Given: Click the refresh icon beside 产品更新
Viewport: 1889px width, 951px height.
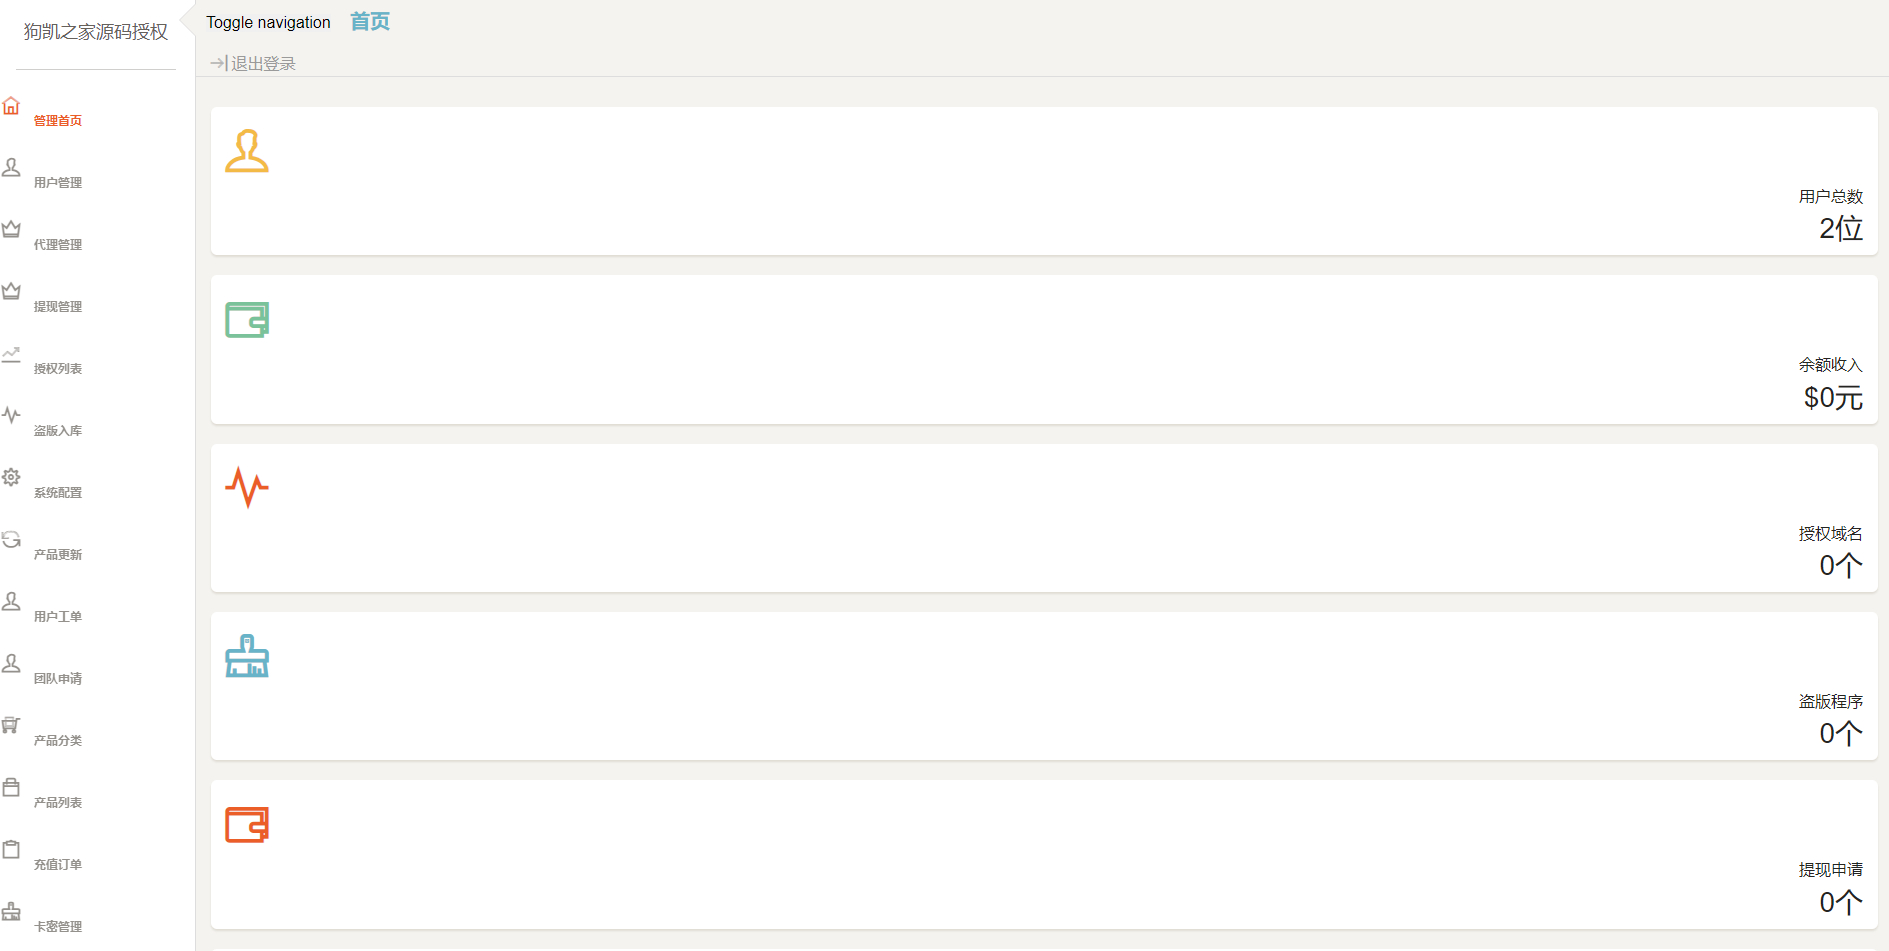Looking at the screenshot, I should pyautogui.click(x=11, y=539).
